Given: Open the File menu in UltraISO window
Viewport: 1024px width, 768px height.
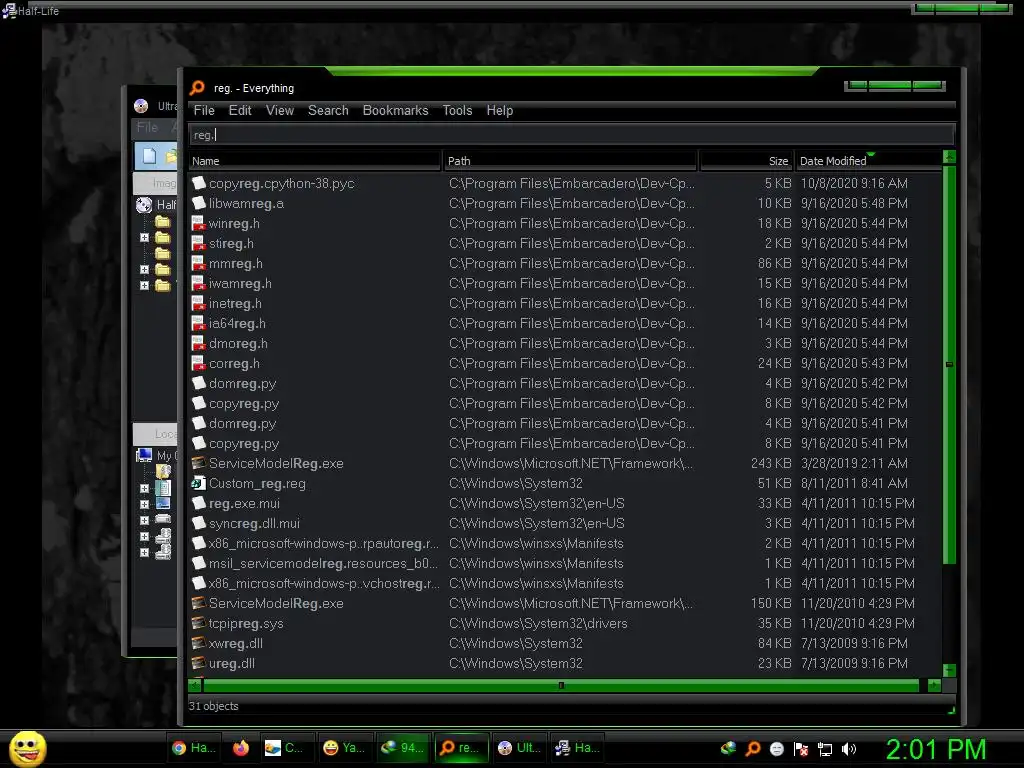Looking at the screenshot, I should pyautogui.click(x=147, y=127).
